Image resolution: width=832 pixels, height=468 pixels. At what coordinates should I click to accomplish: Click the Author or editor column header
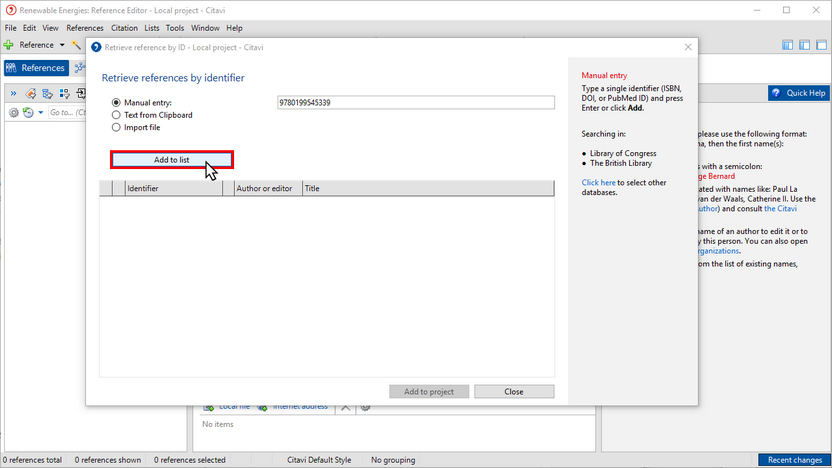[268, 188]
